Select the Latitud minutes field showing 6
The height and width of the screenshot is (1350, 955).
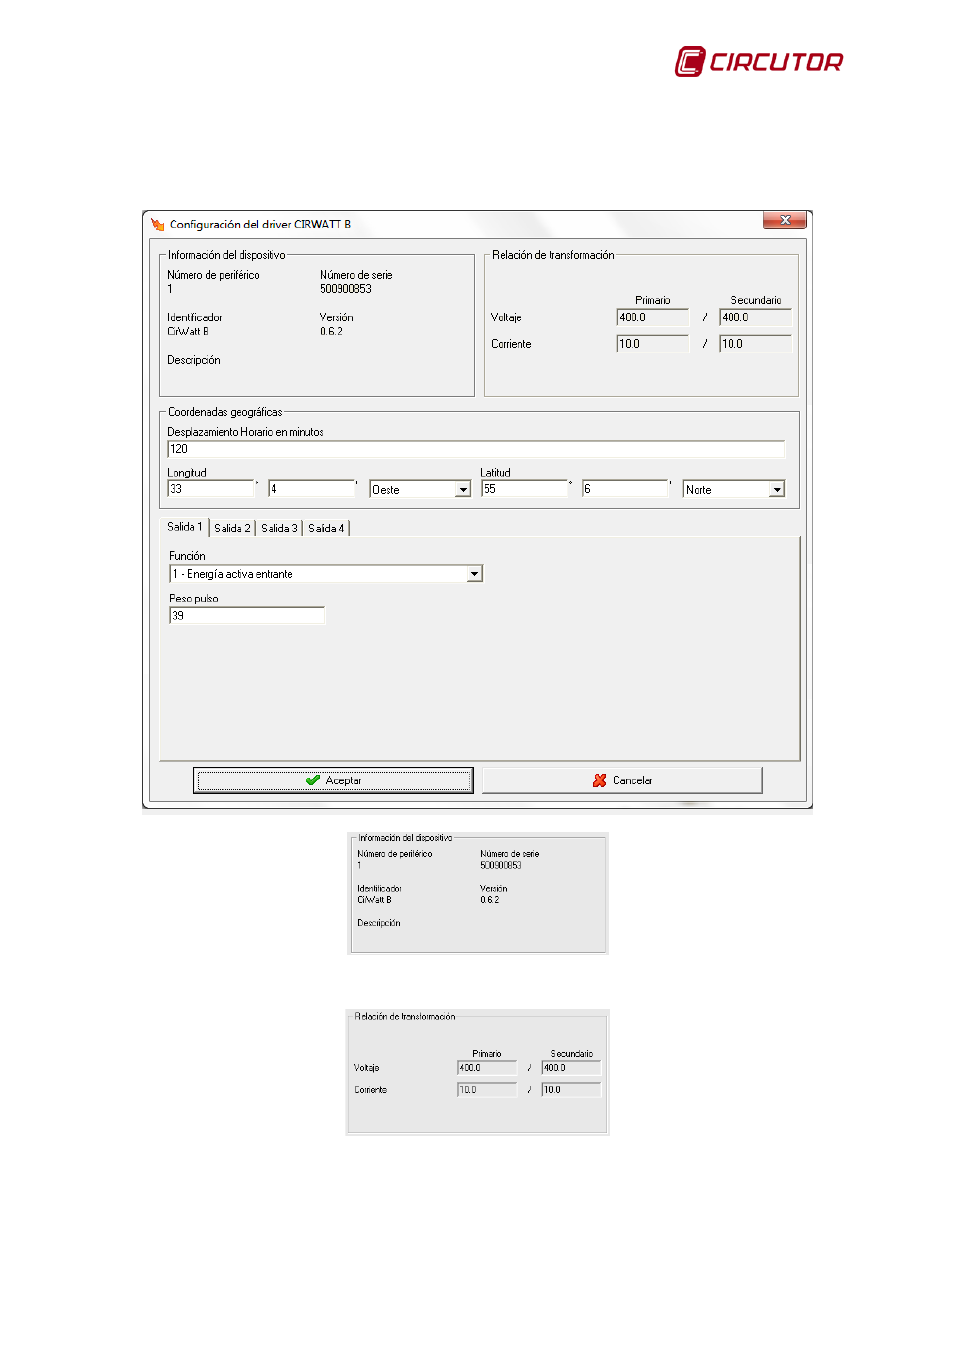coord(626,489)
